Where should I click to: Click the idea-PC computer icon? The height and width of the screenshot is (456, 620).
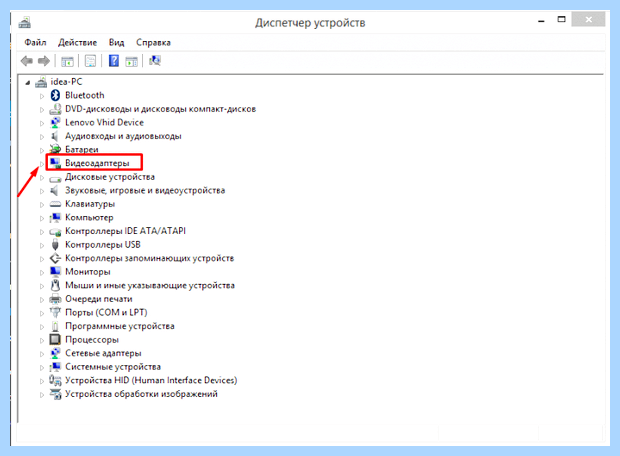(41, 82)
